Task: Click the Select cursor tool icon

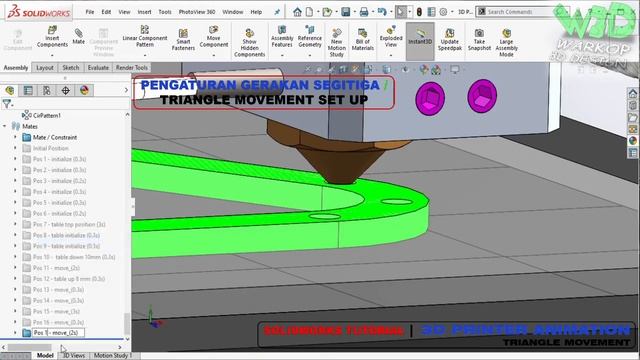Action: tap(401, 12)
